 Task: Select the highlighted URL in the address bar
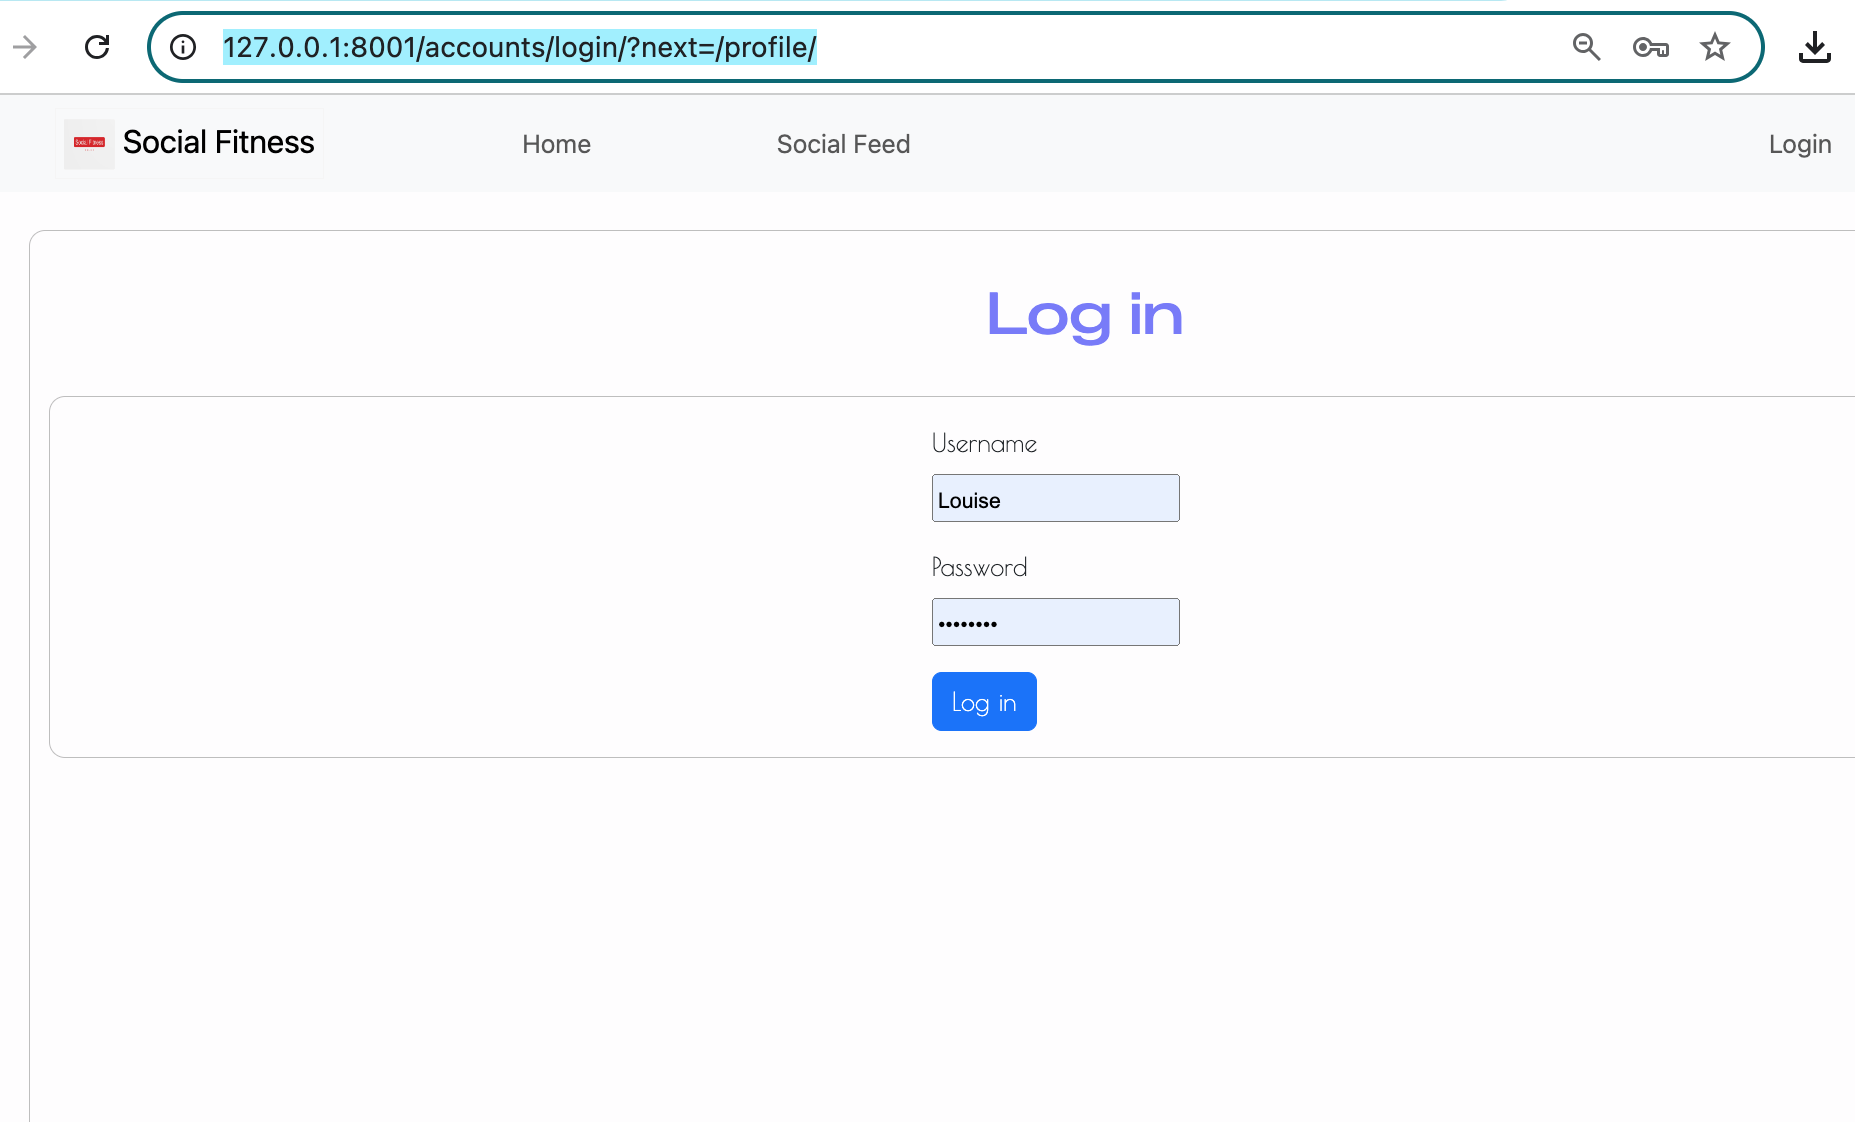(519, 46)
